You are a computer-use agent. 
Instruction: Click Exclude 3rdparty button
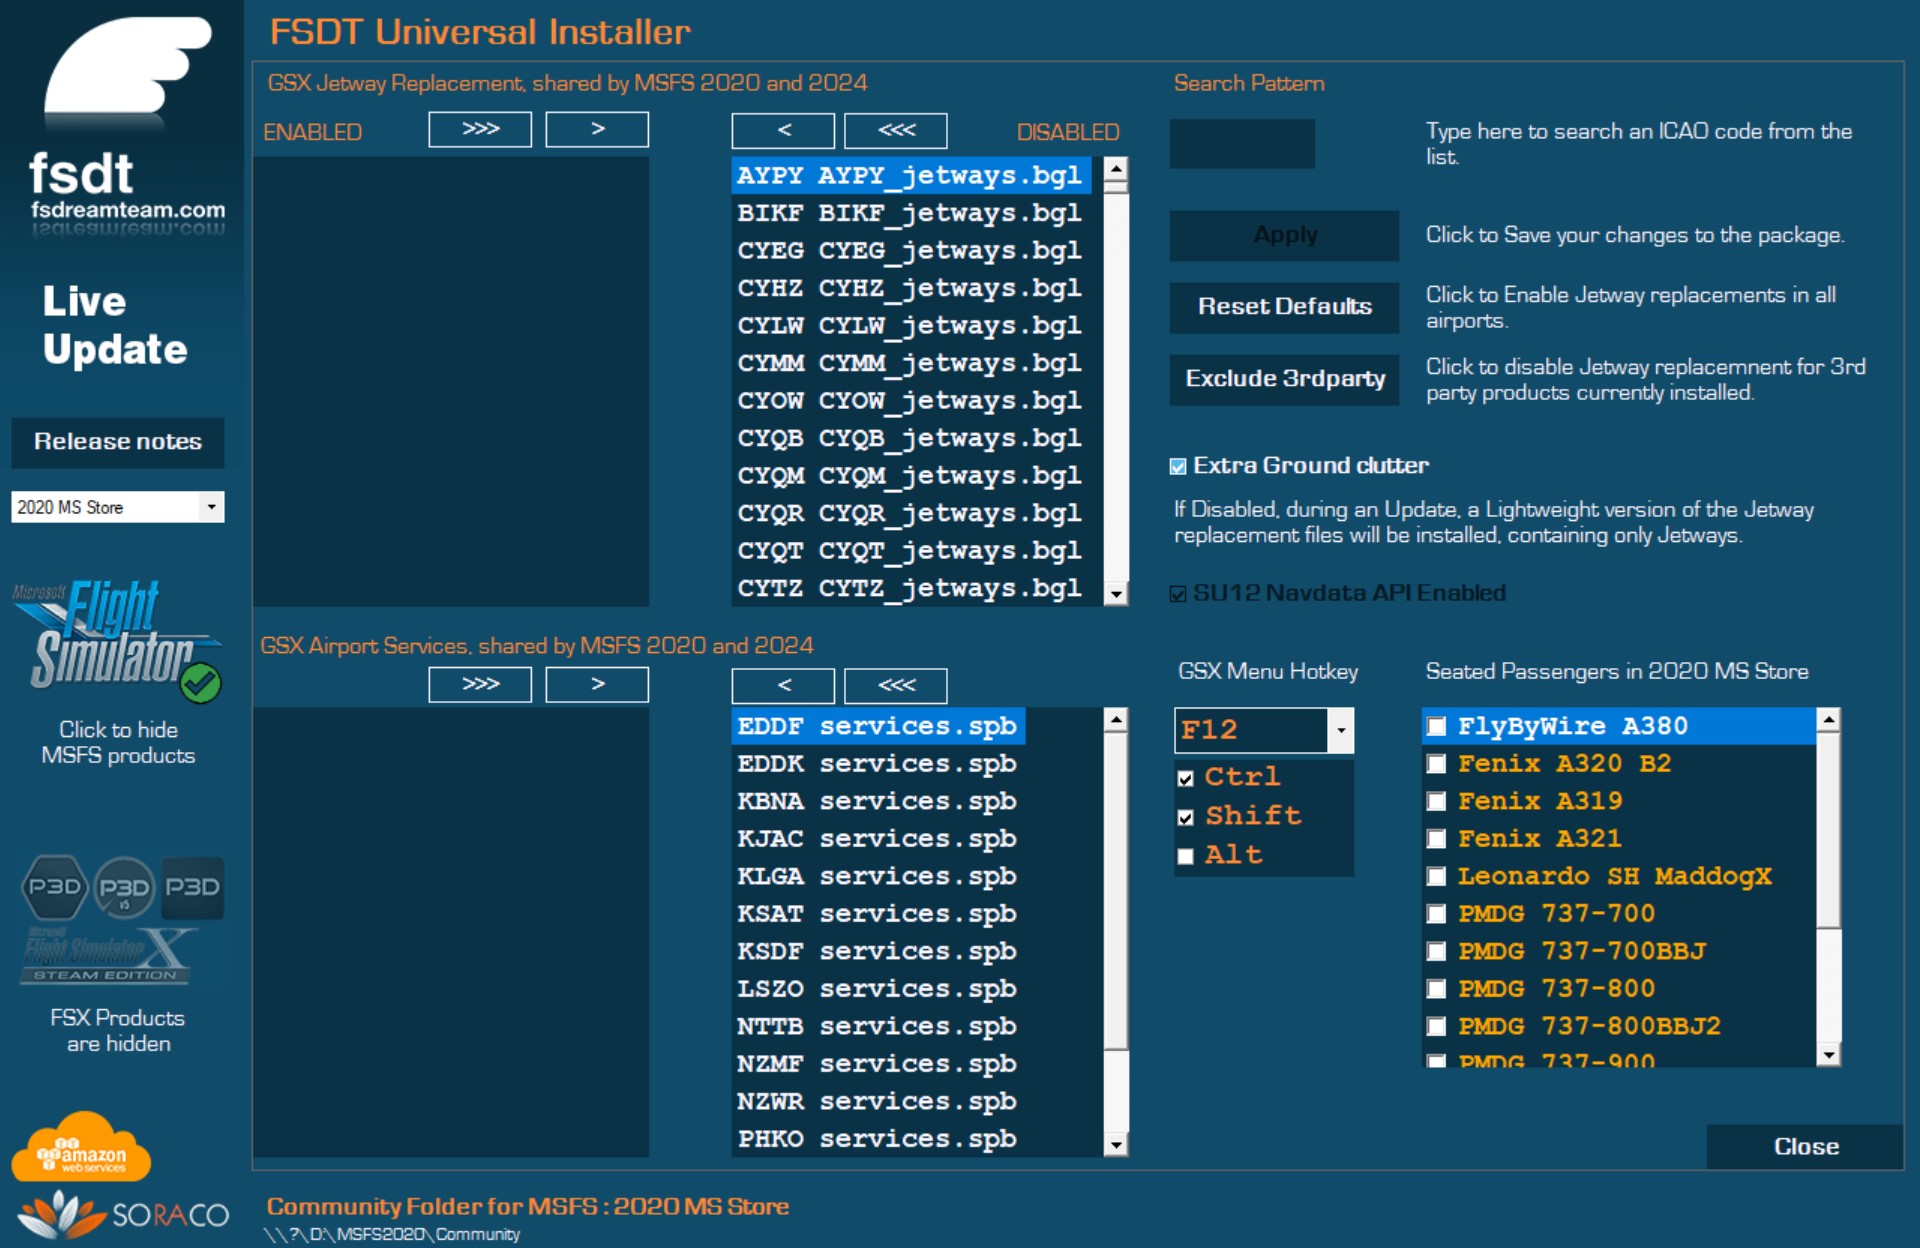1284,379
